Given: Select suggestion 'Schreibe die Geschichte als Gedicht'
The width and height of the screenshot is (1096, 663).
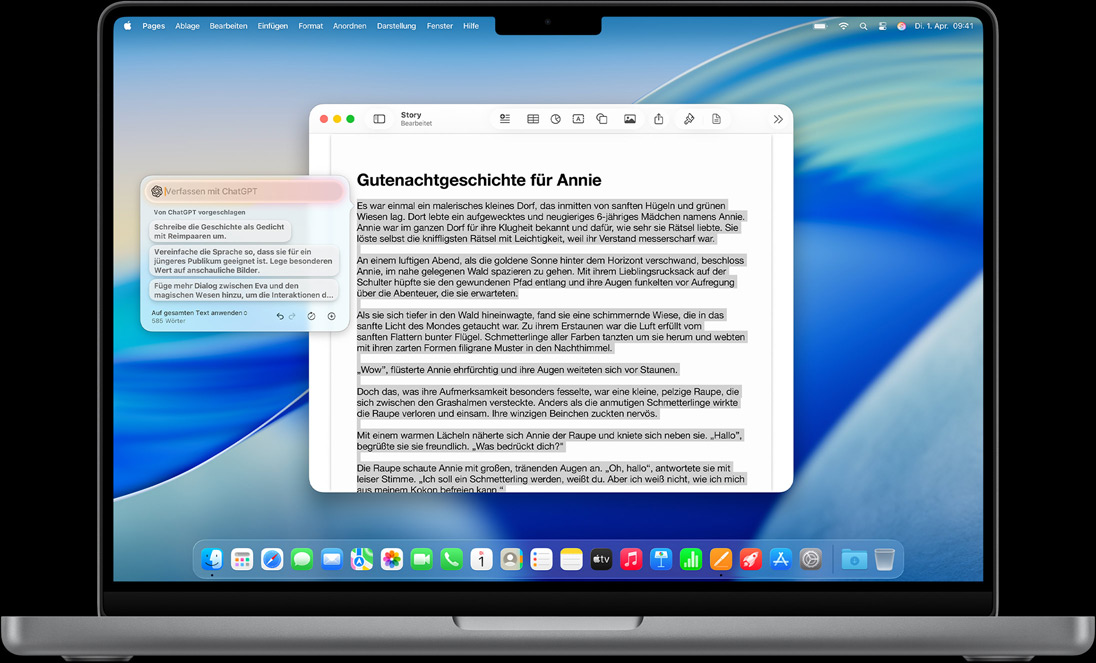Looking at the screenshot, I should pos(219,231).
